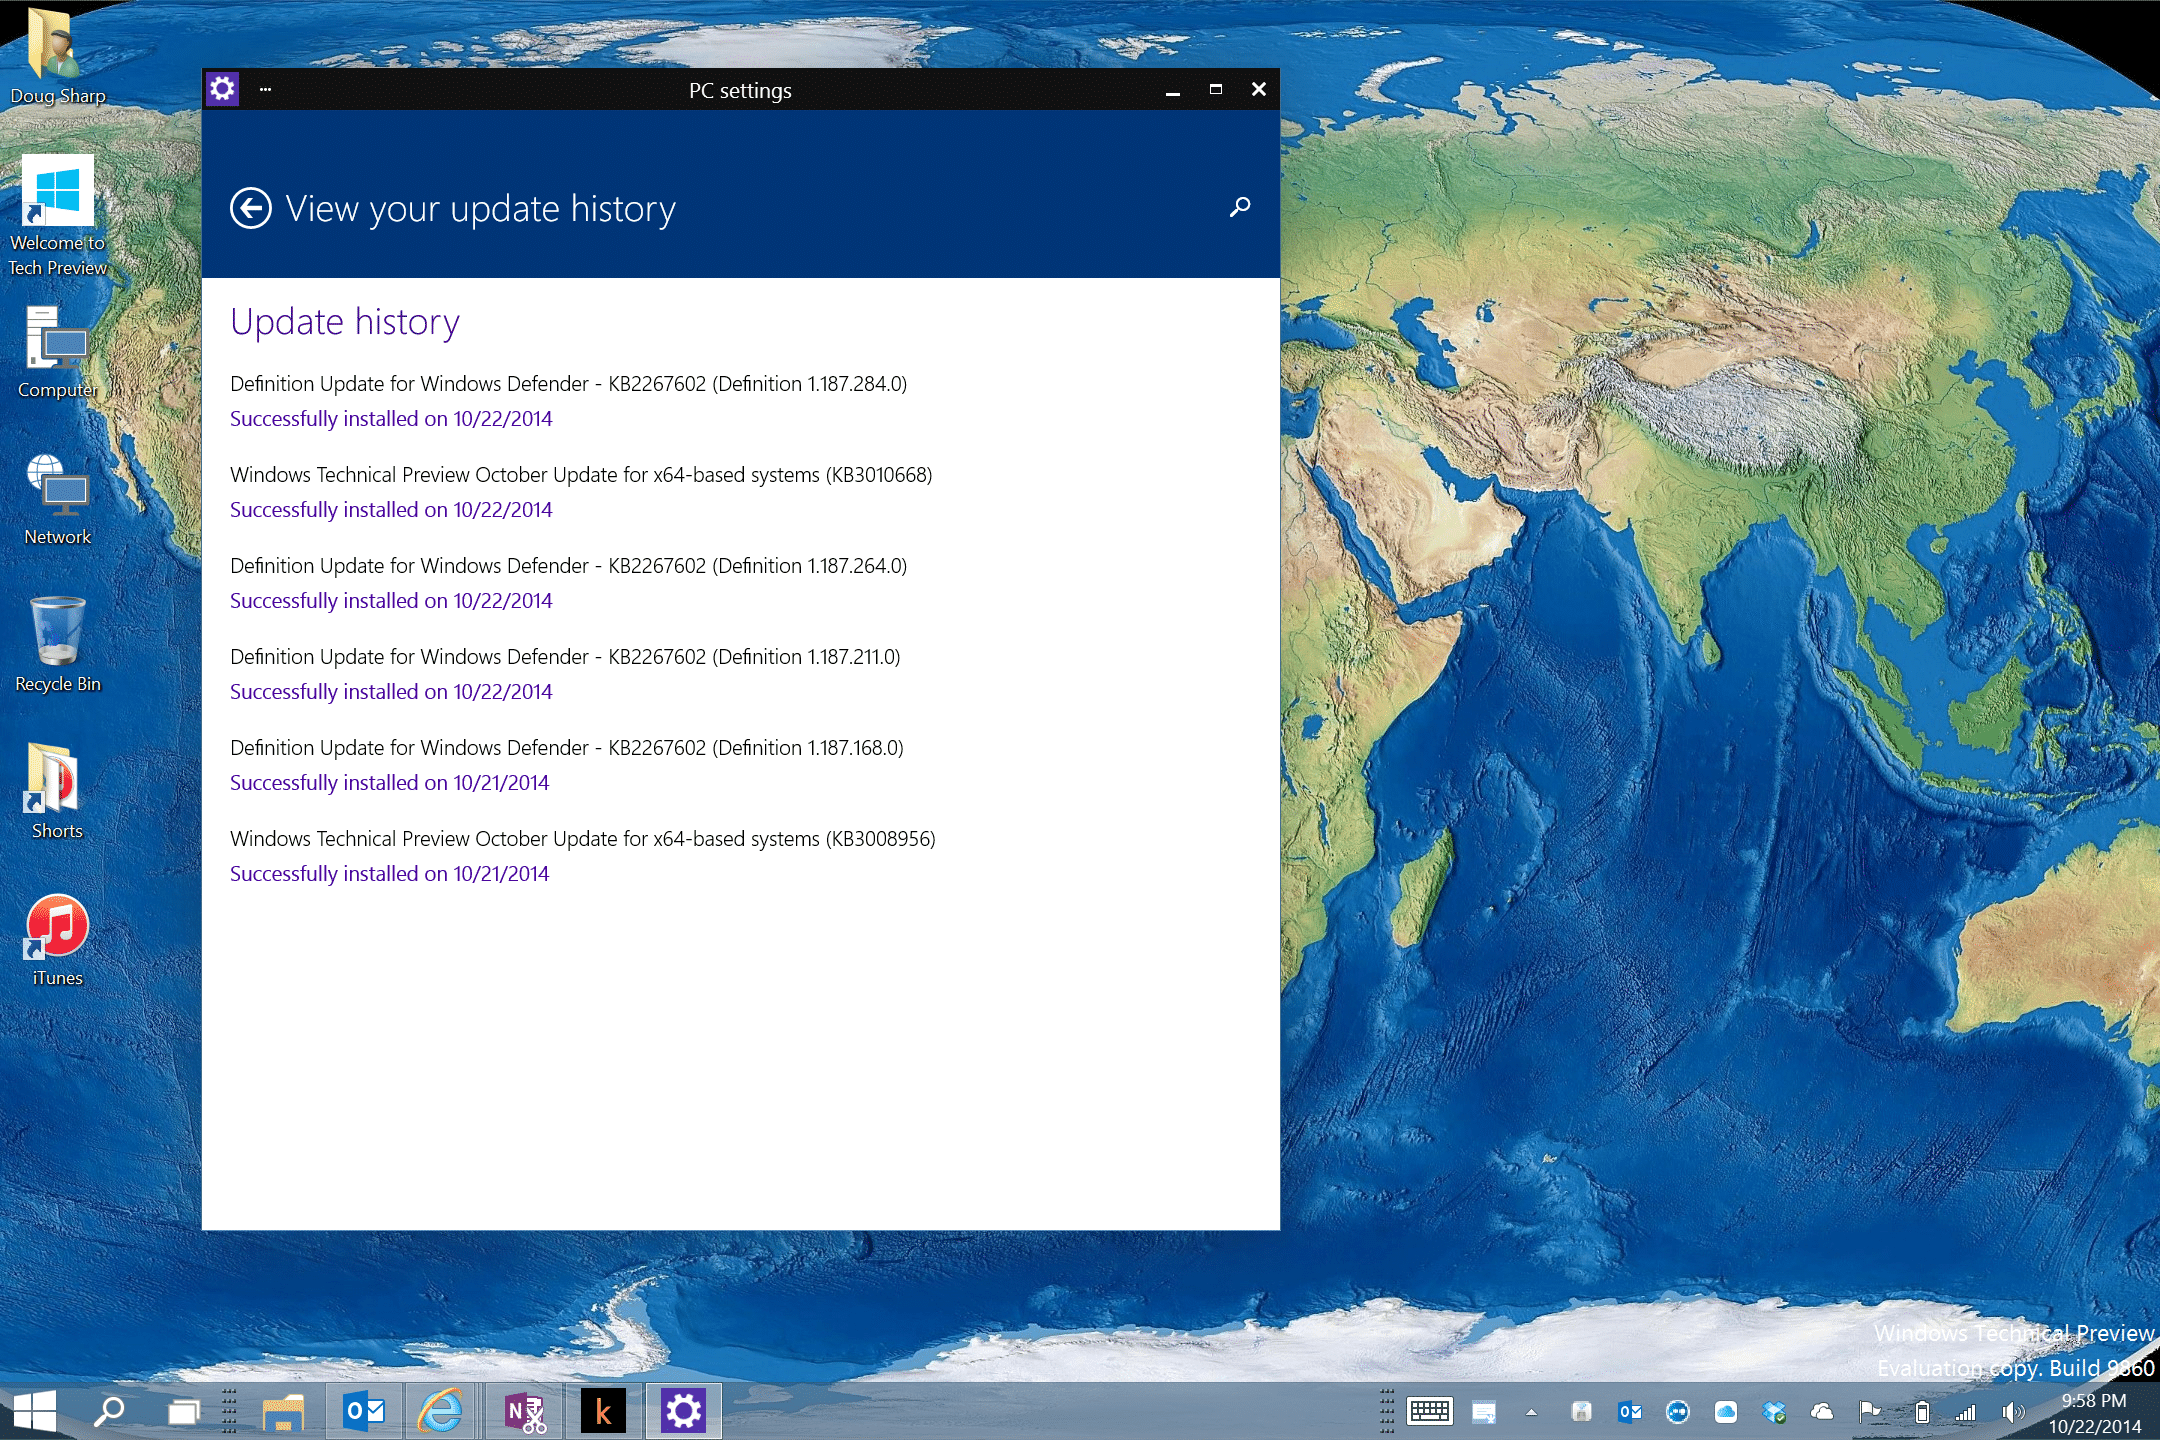The image size is (2160, 1440).
Task: Select KB3010668 October Update entry
Action: point(581,475)
